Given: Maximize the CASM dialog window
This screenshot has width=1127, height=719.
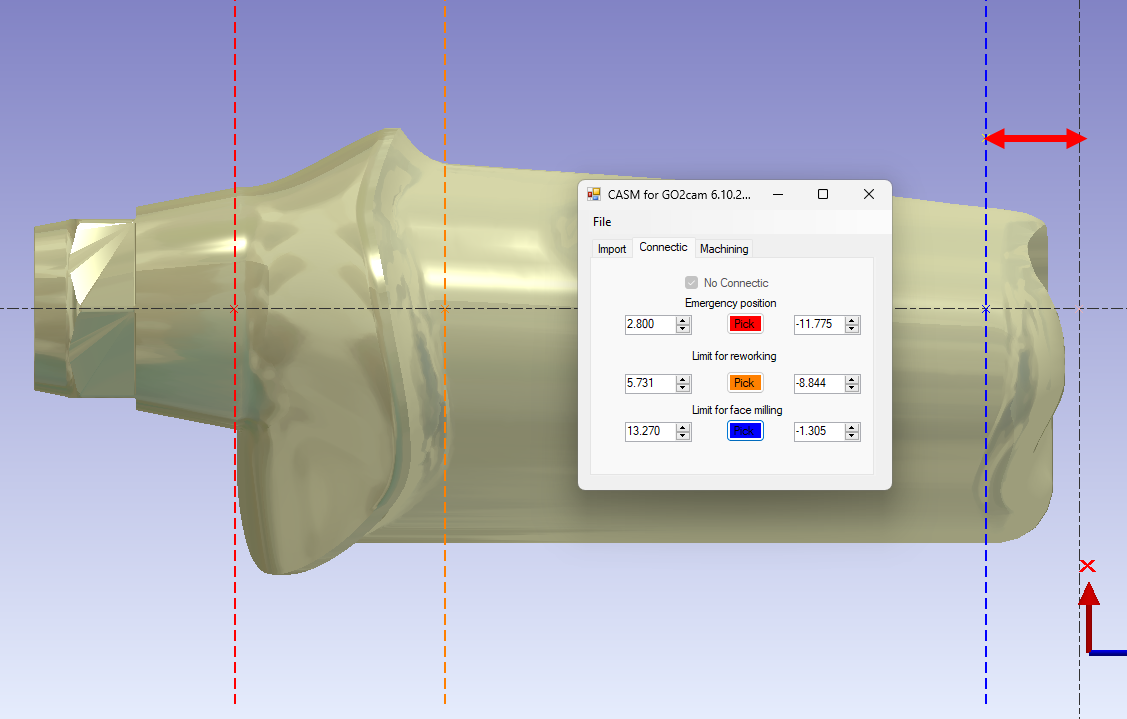Looking at the screenshot, I should coord(823,194).
